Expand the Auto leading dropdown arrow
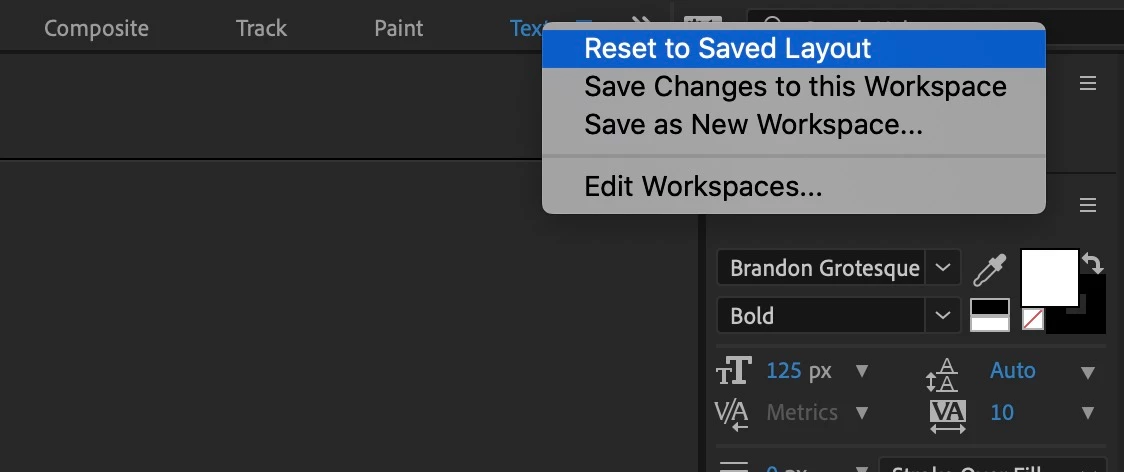1124x472 pixels. (x=1088, y=372)
